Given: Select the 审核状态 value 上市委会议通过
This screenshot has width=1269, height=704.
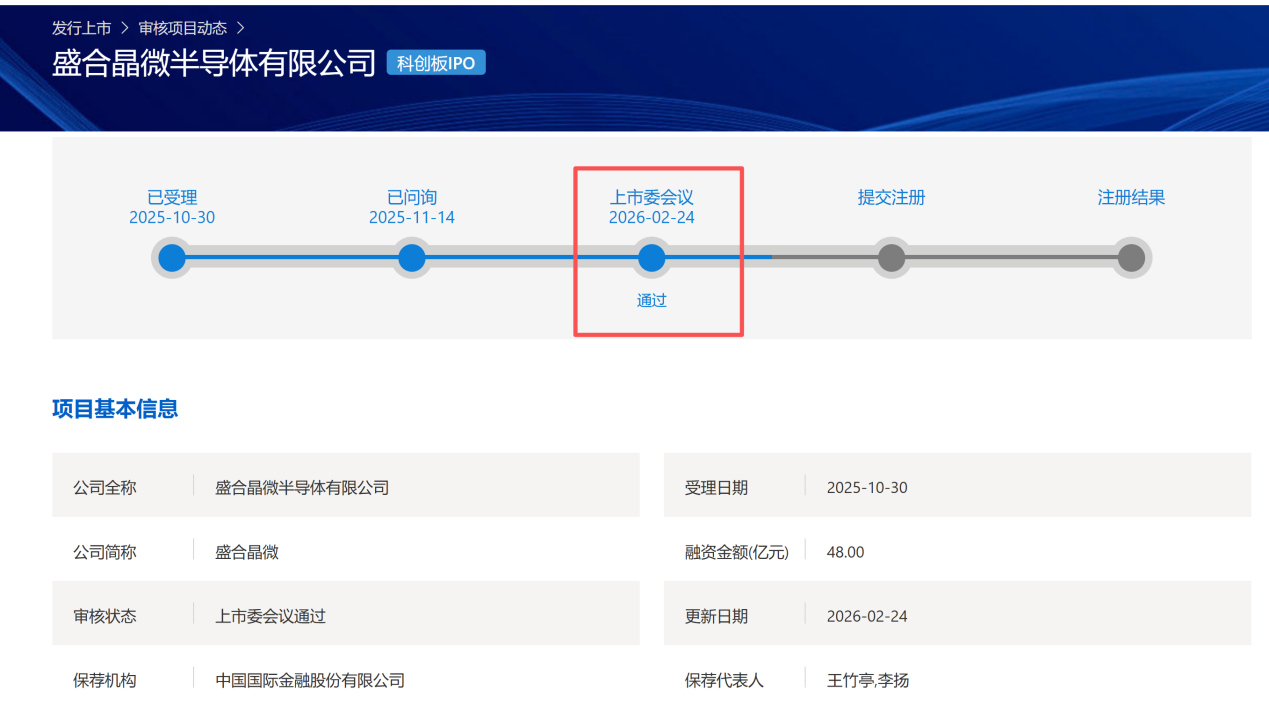Looking at the screenshot, I should [270, 615].
